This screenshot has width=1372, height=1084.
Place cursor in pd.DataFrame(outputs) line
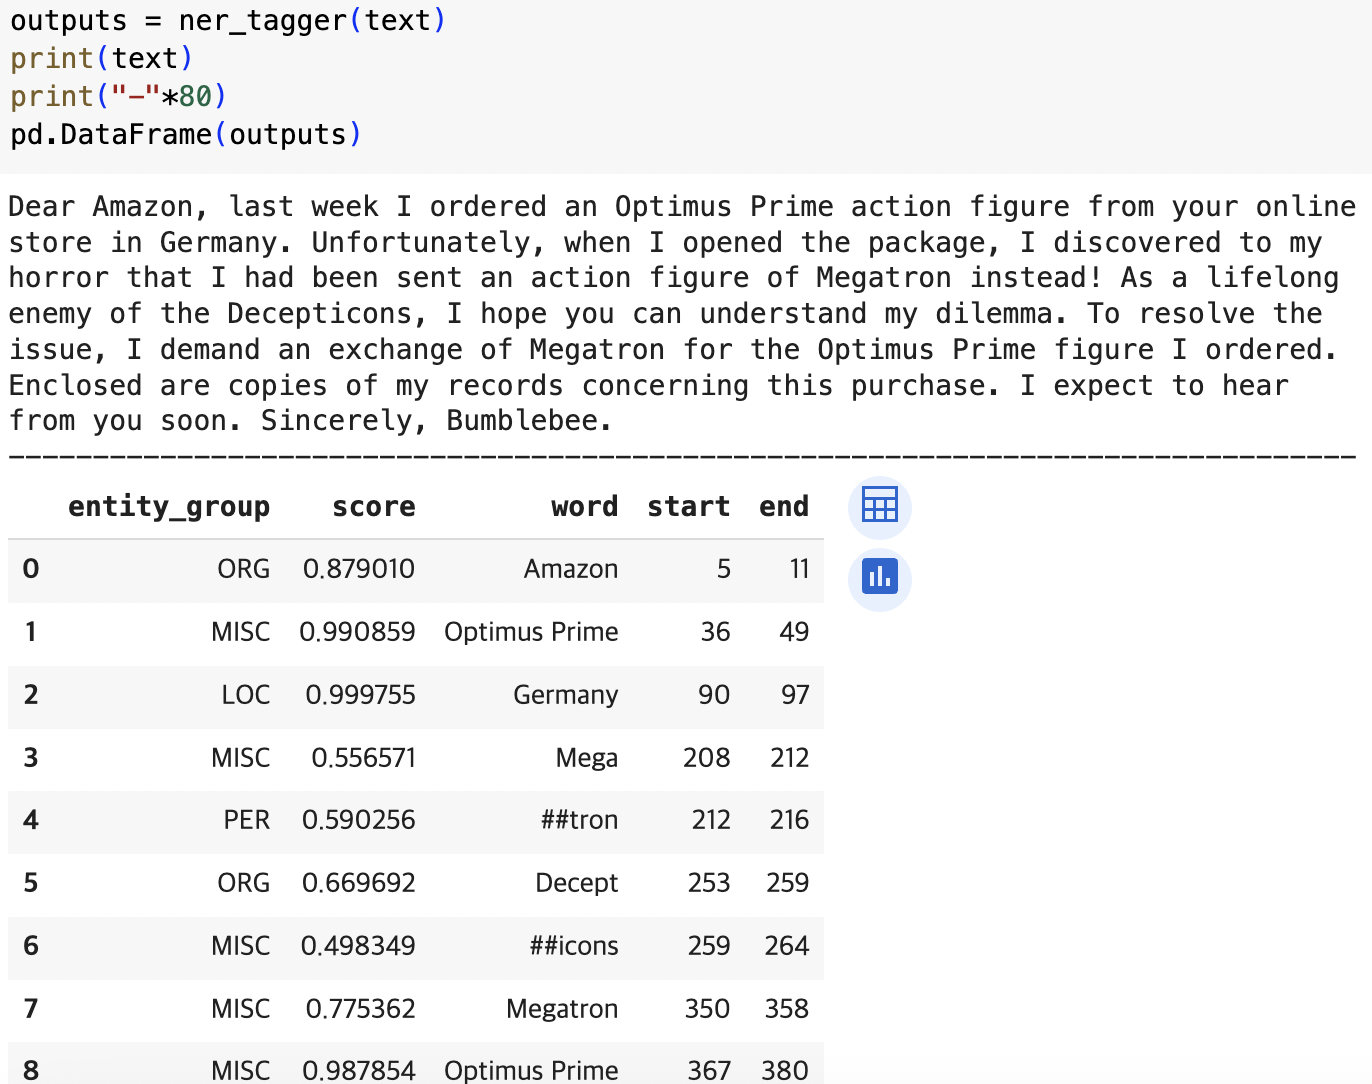point(186,134)
